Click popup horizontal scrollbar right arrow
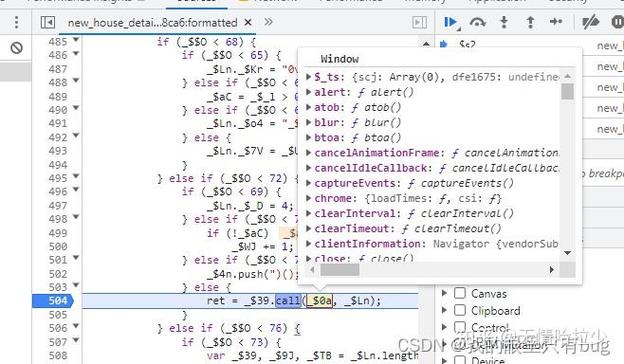 pyautogui.click(x=552, y=270)
